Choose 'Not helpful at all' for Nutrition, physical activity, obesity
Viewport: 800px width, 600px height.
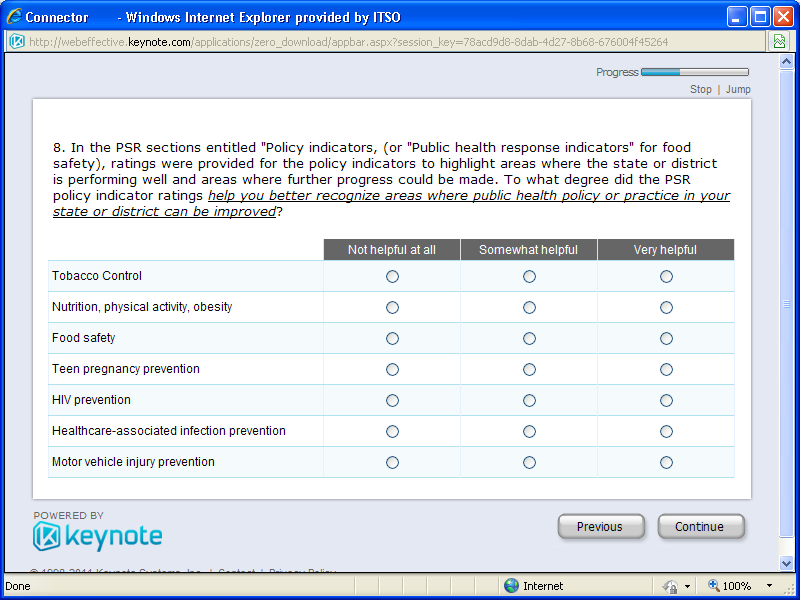(x=392, y=308)
